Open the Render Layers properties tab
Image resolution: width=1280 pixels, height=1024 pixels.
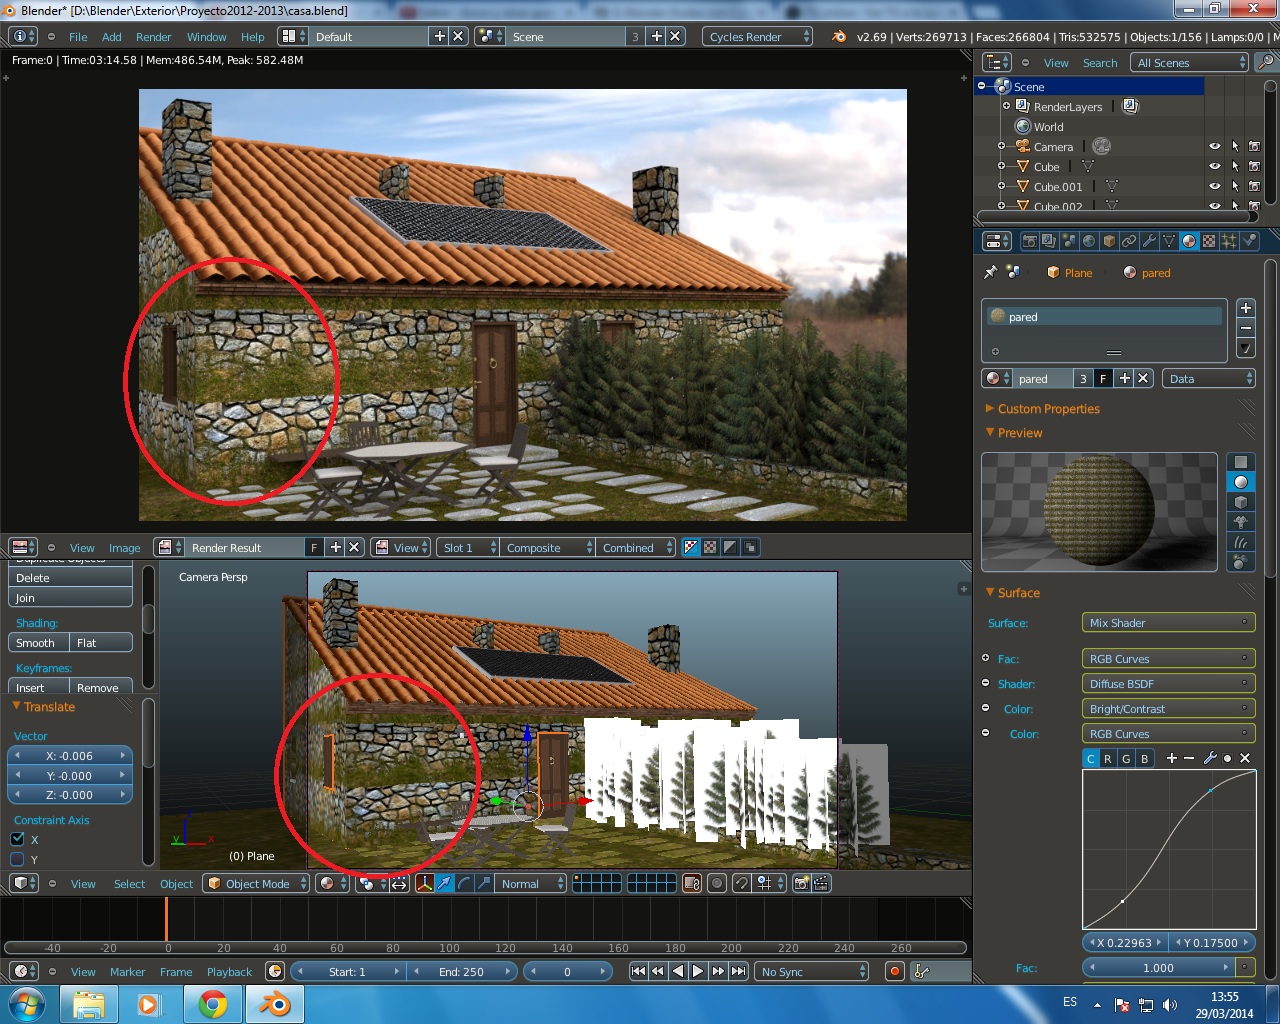[1048, 241]
